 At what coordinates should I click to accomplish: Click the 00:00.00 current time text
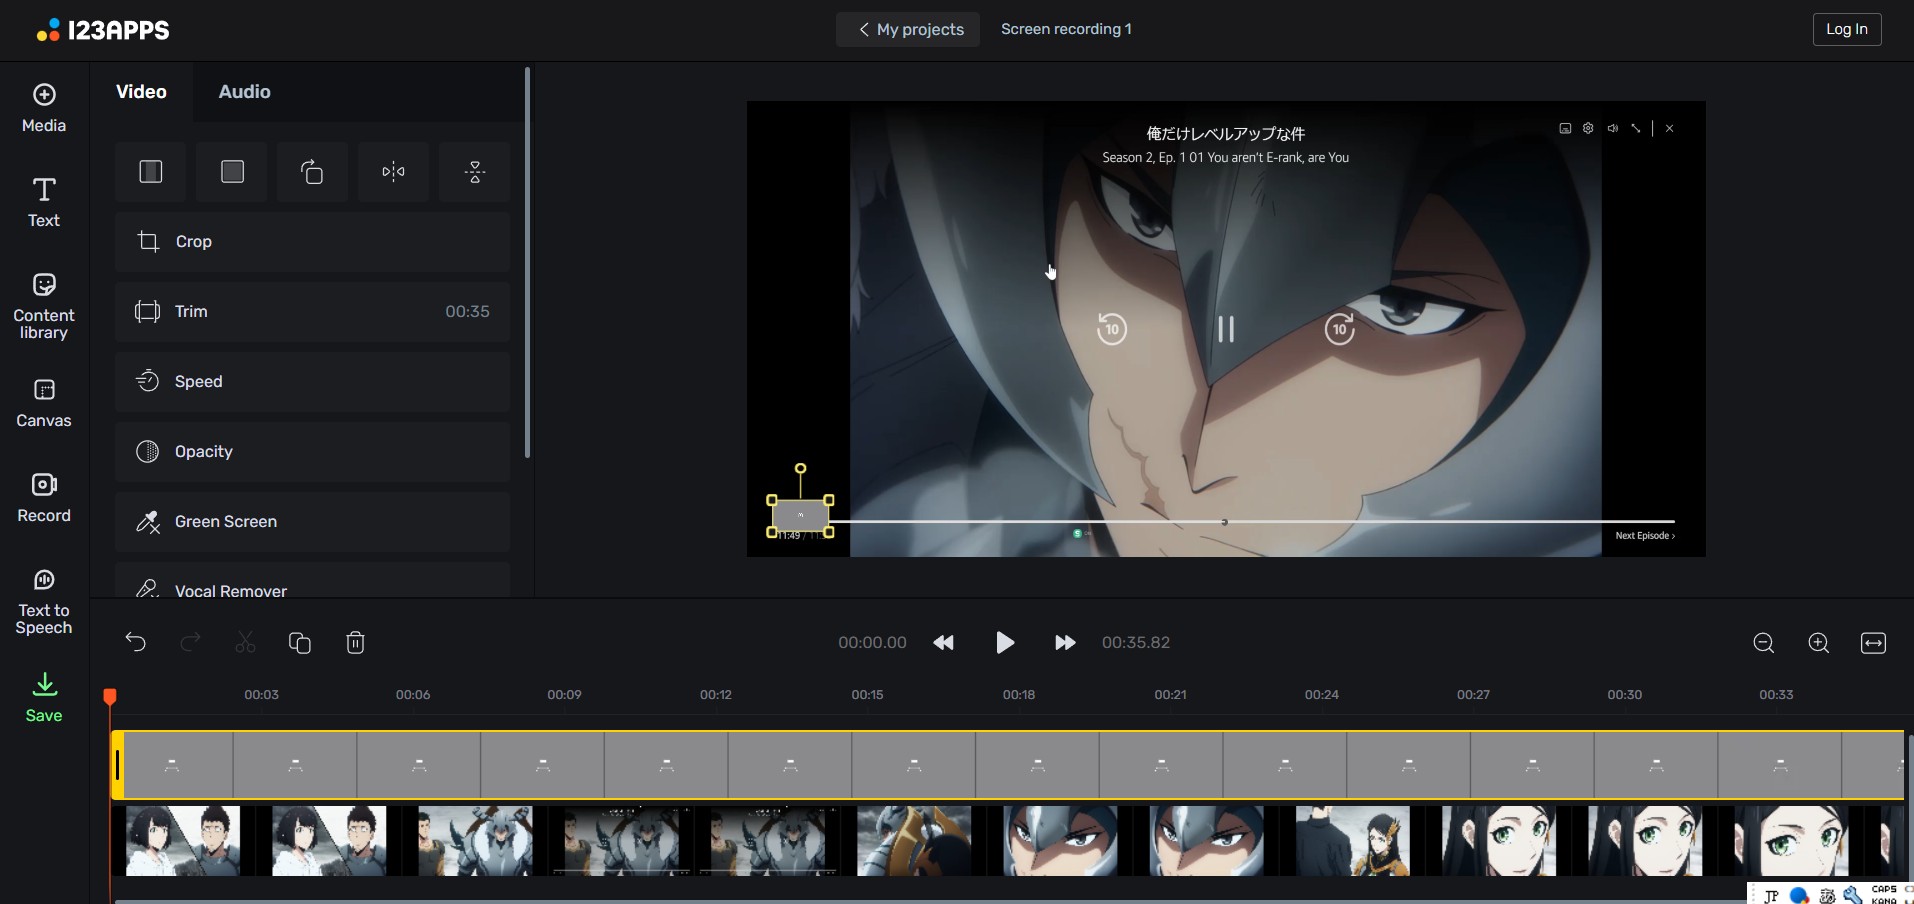(872, 643)
